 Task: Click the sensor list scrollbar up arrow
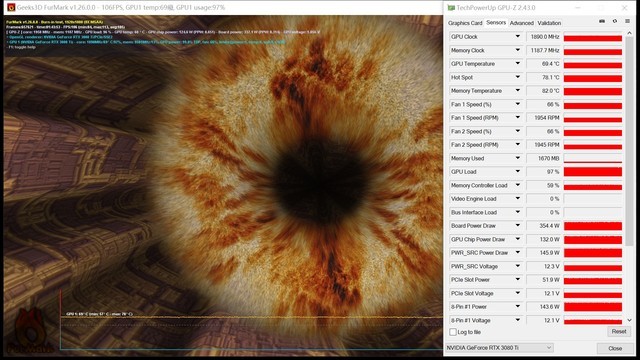[629, 33]
